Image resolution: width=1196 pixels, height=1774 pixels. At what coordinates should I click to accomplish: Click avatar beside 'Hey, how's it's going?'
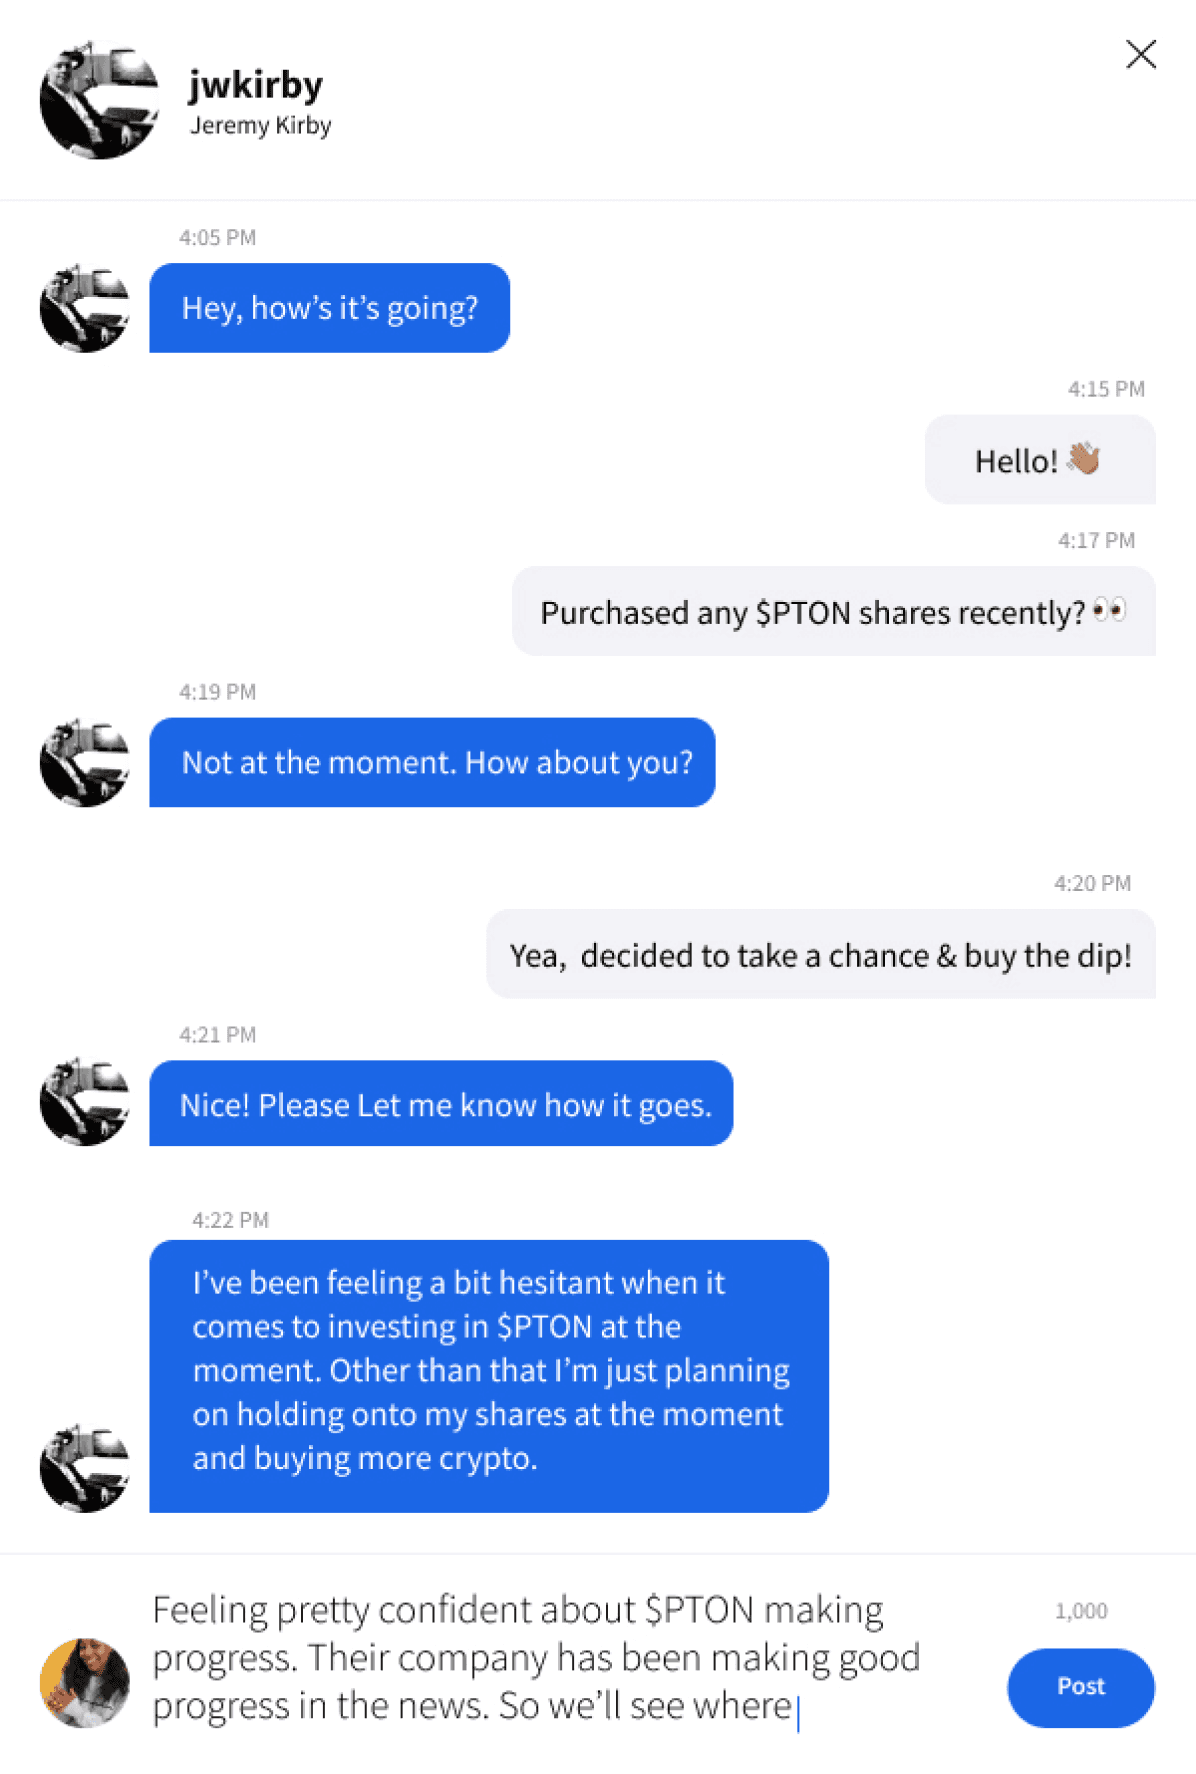pos(85,308)
